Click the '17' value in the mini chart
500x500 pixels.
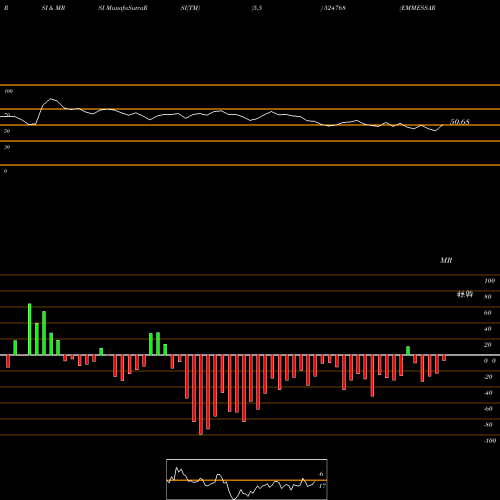[x=322, y=486]
